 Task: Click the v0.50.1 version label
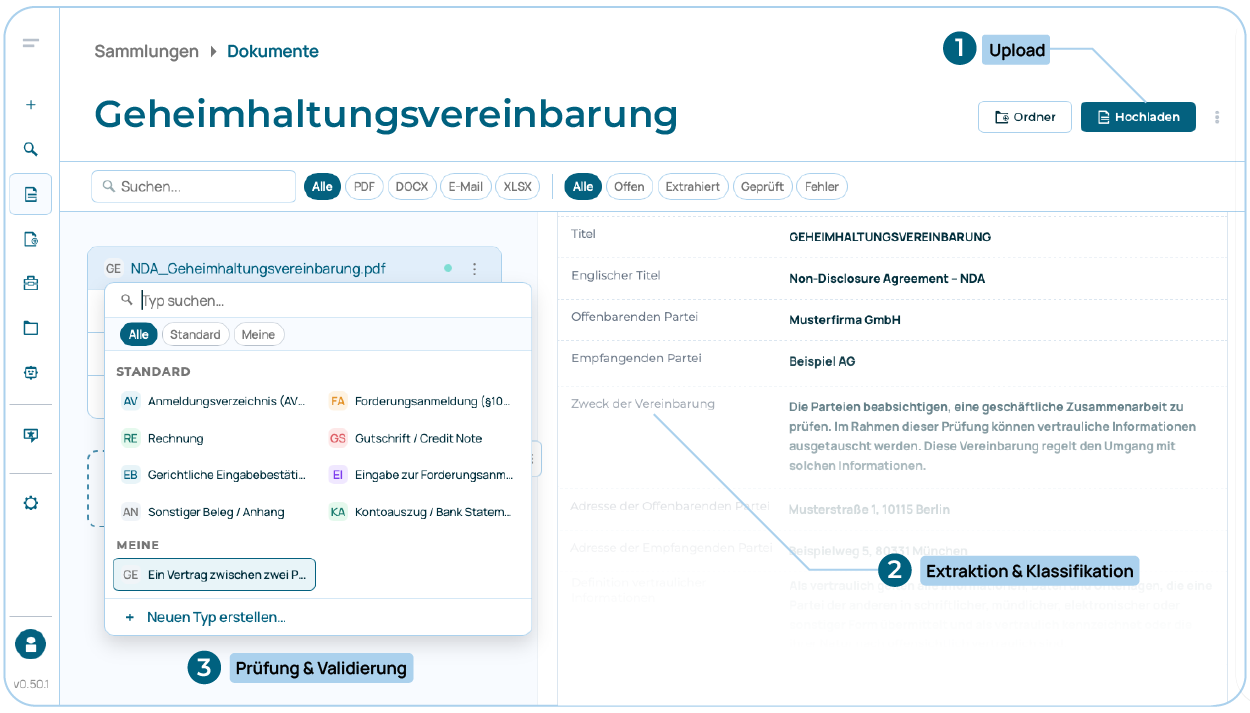click(31, 685)
